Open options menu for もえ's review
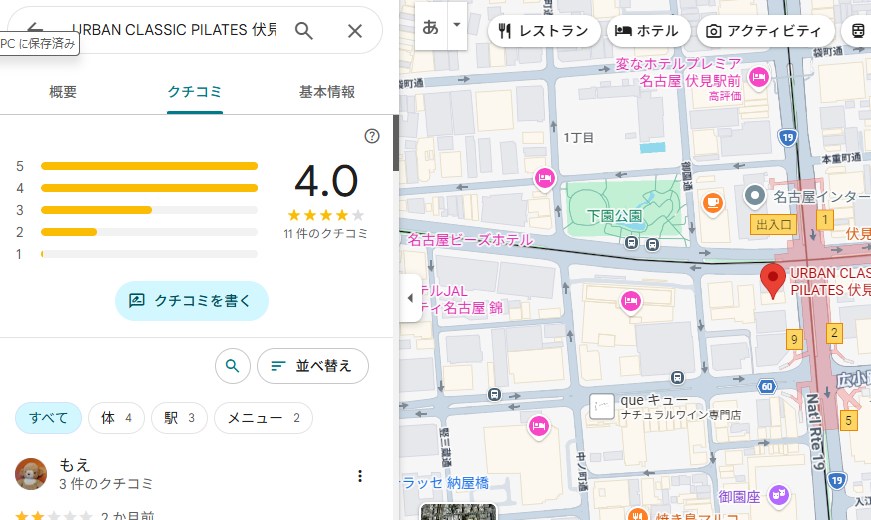The image size is (871, 520). click(360, 476)
